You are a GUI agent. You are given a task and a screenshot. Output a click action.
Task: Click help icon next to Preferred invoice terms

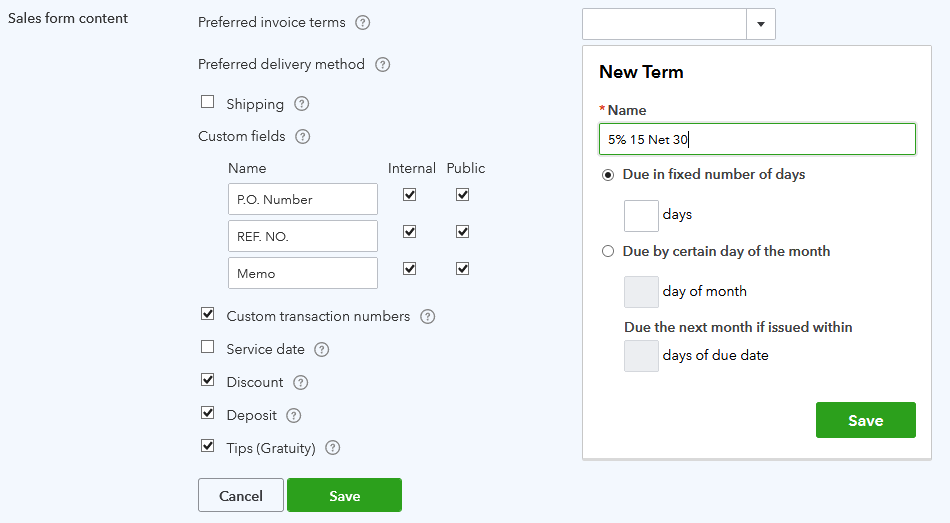tap(363, 23)
